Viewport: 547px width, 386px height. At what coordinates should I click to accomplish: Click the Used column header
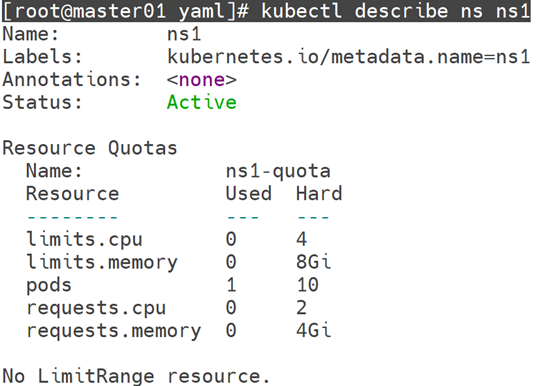248,194
